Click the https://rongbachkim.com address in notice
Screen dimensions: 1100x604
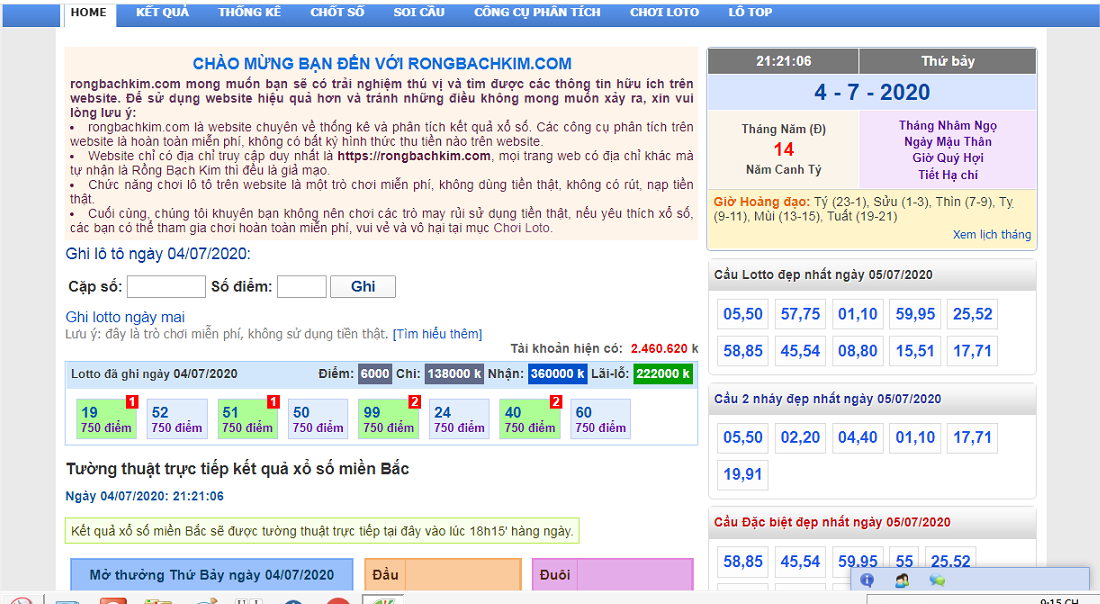[x=413, y=156]
